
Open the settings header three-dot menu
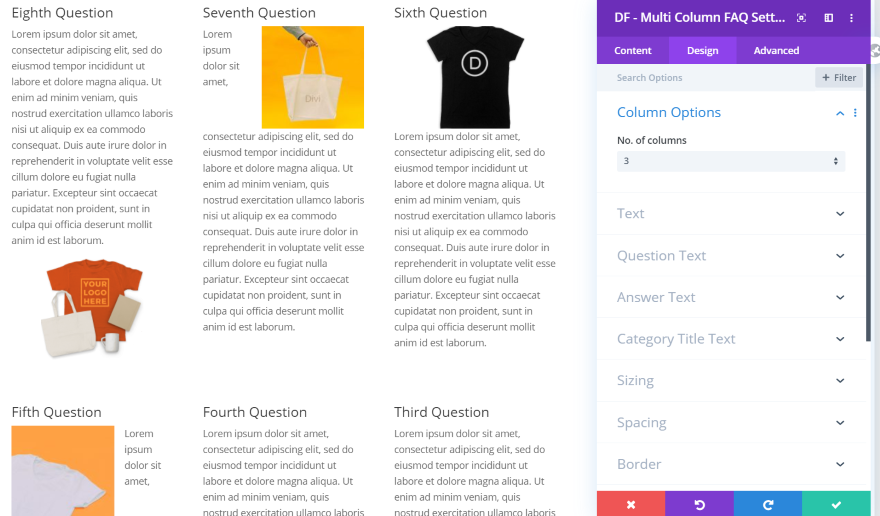[851, 18]
